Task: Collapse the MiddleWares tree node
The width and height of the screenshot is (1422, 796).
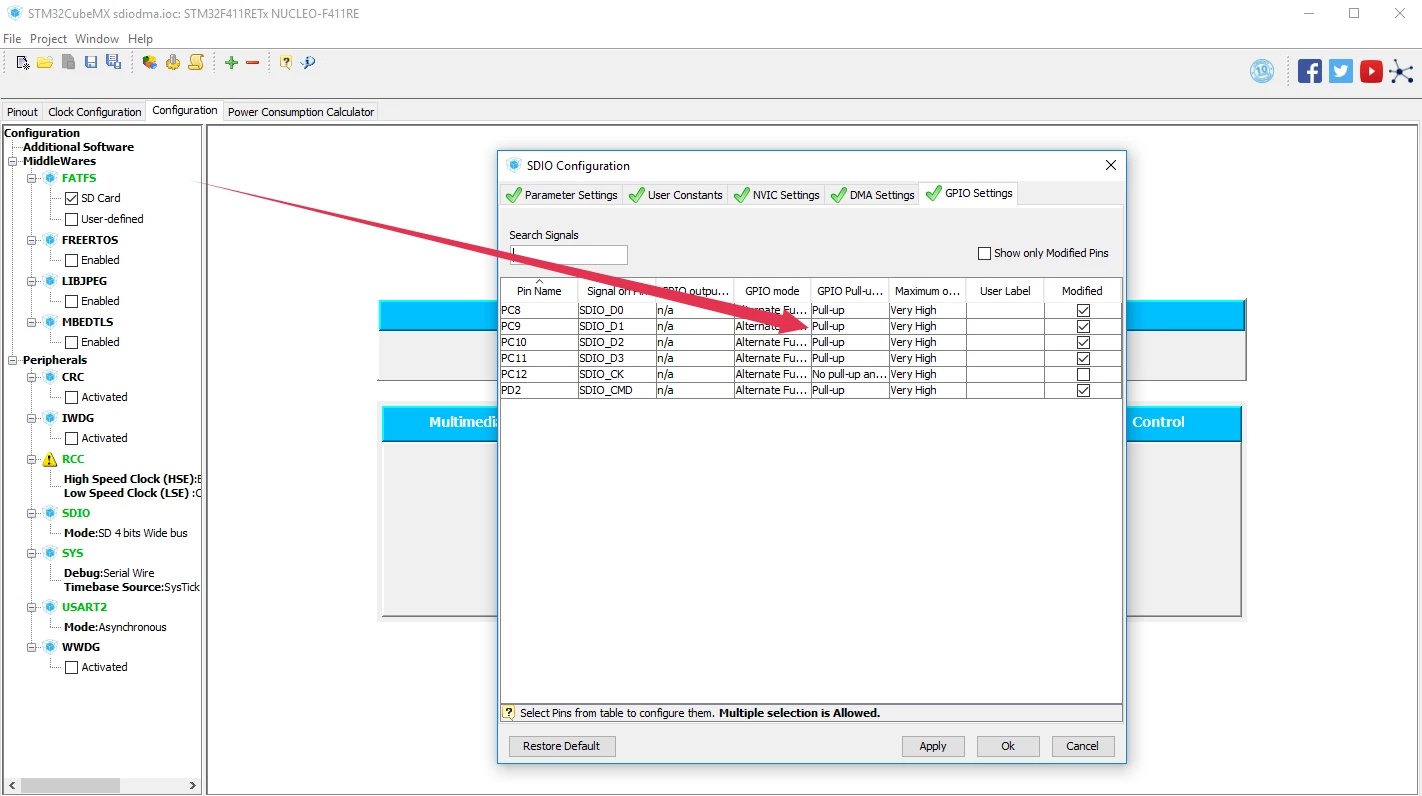Action: click(13, 161)
